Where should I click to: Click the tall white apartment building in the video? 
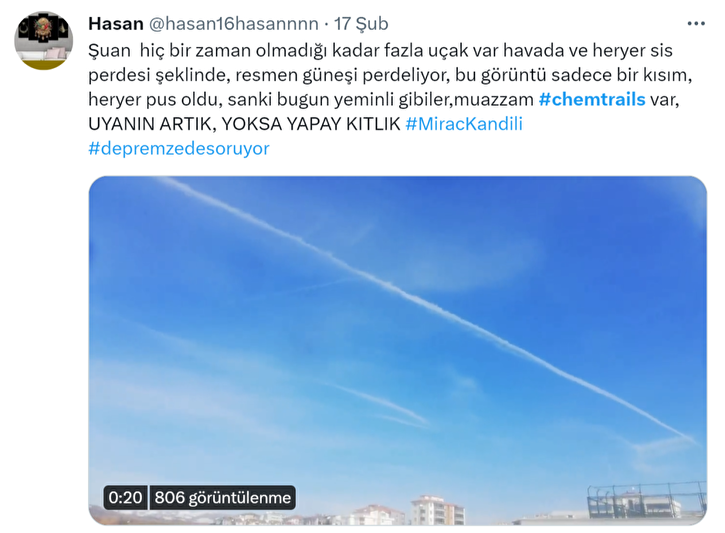(437, 510)
